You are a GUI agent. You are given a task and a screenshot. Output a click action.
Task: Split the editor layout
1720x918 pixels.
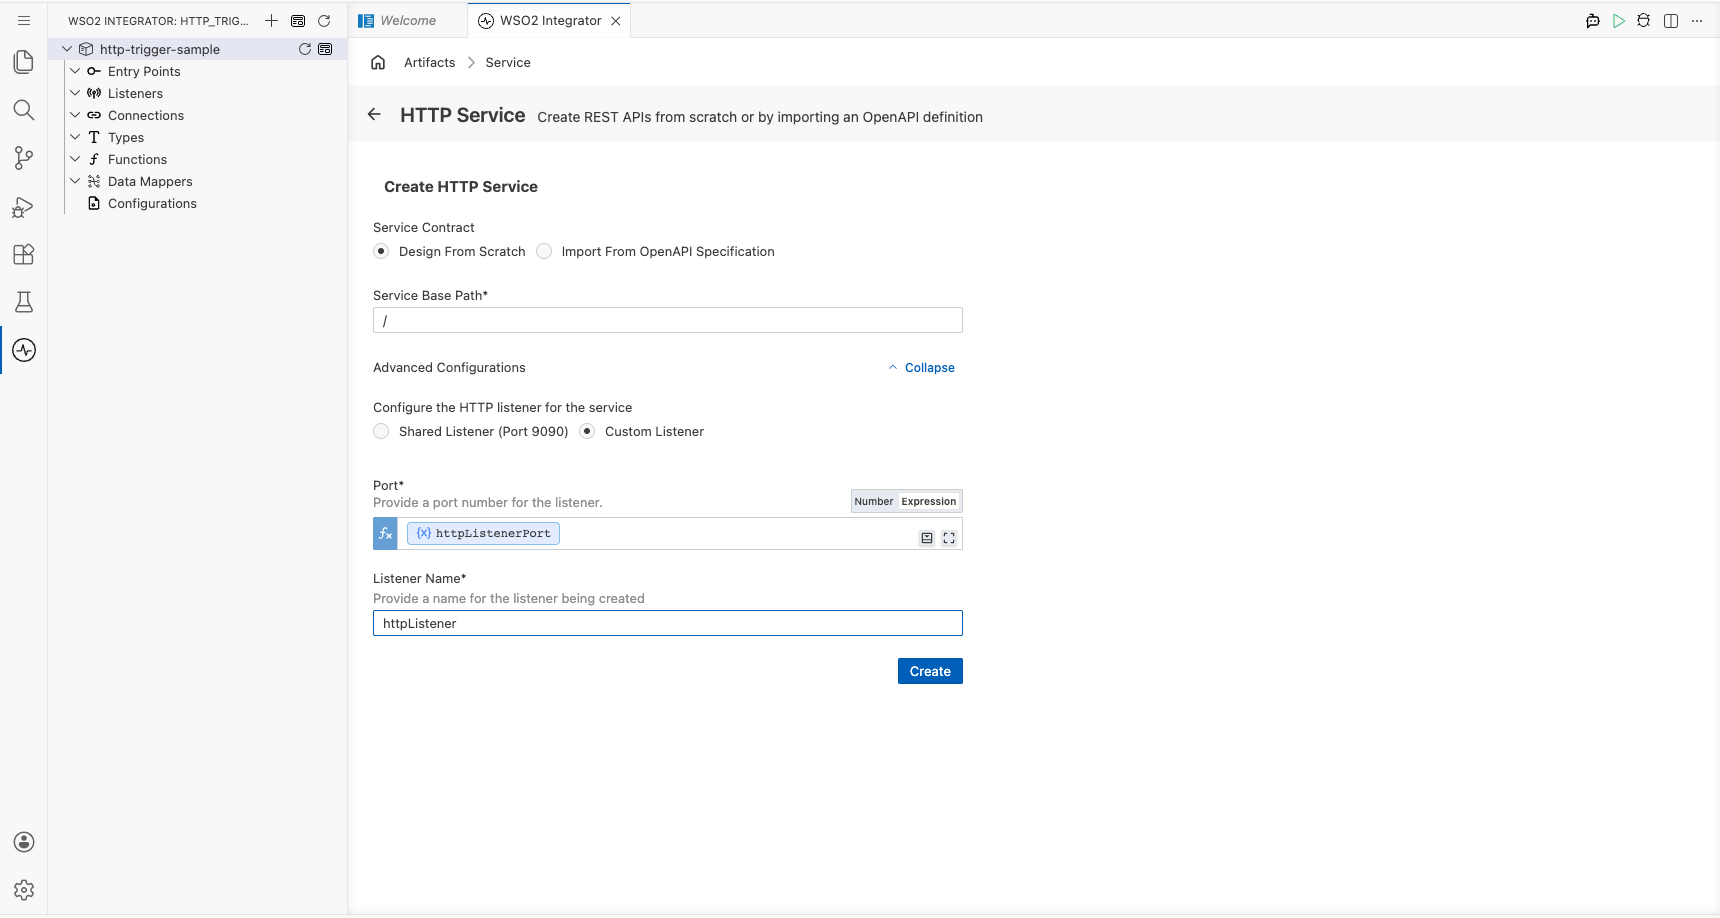tap(1671, 20)
